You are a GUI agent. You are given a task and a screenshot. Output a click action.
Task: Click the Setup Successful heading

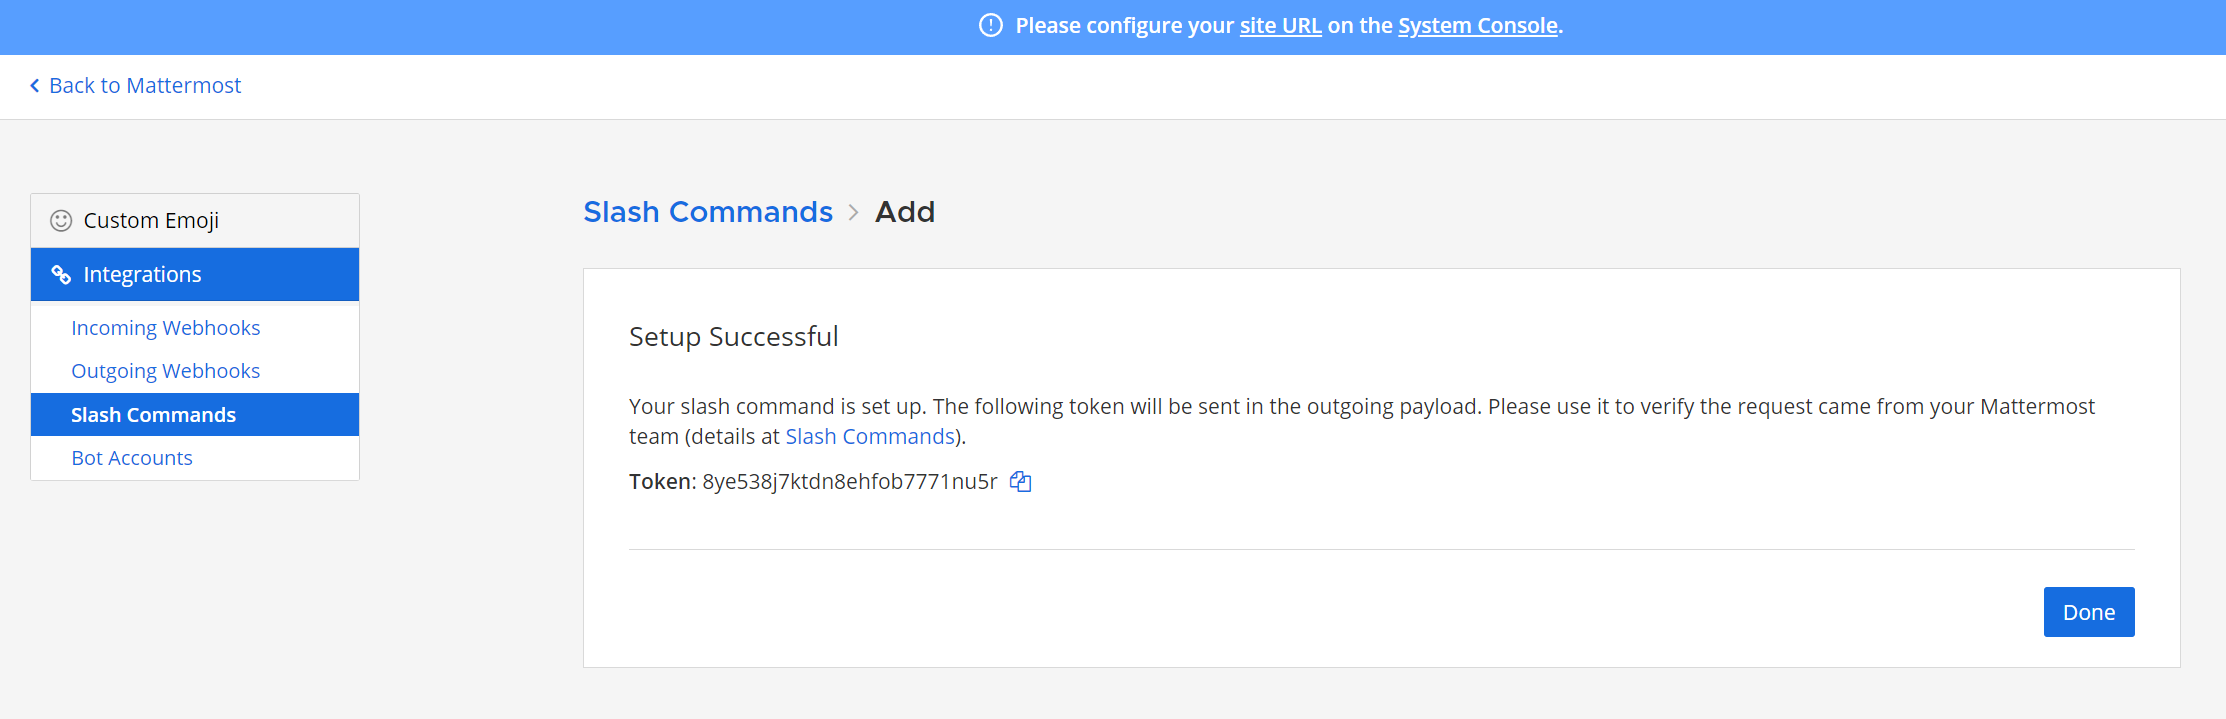[733, 337]
